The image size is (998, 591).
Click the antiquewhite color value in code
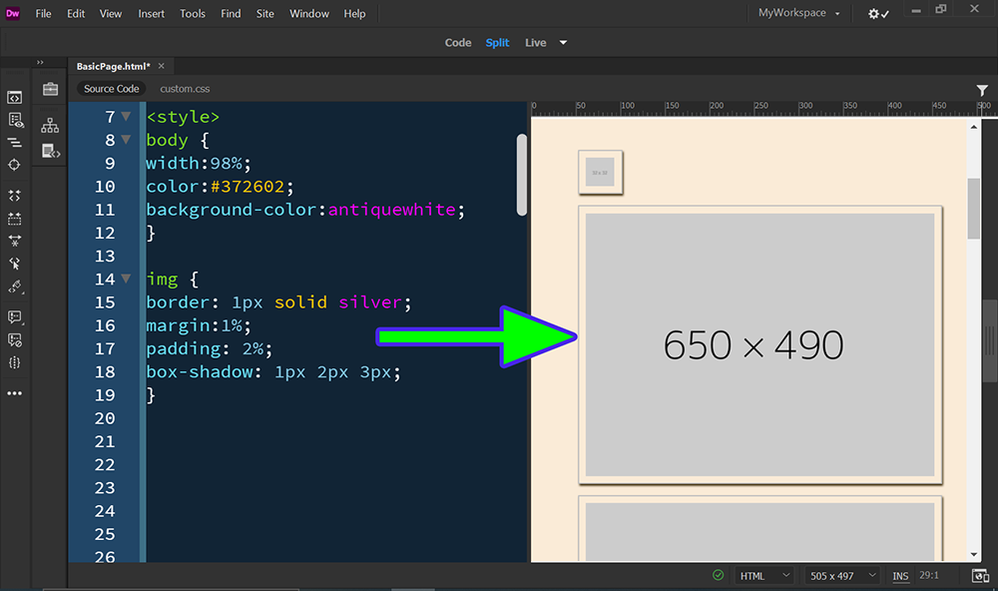click(x=392, y=209)
